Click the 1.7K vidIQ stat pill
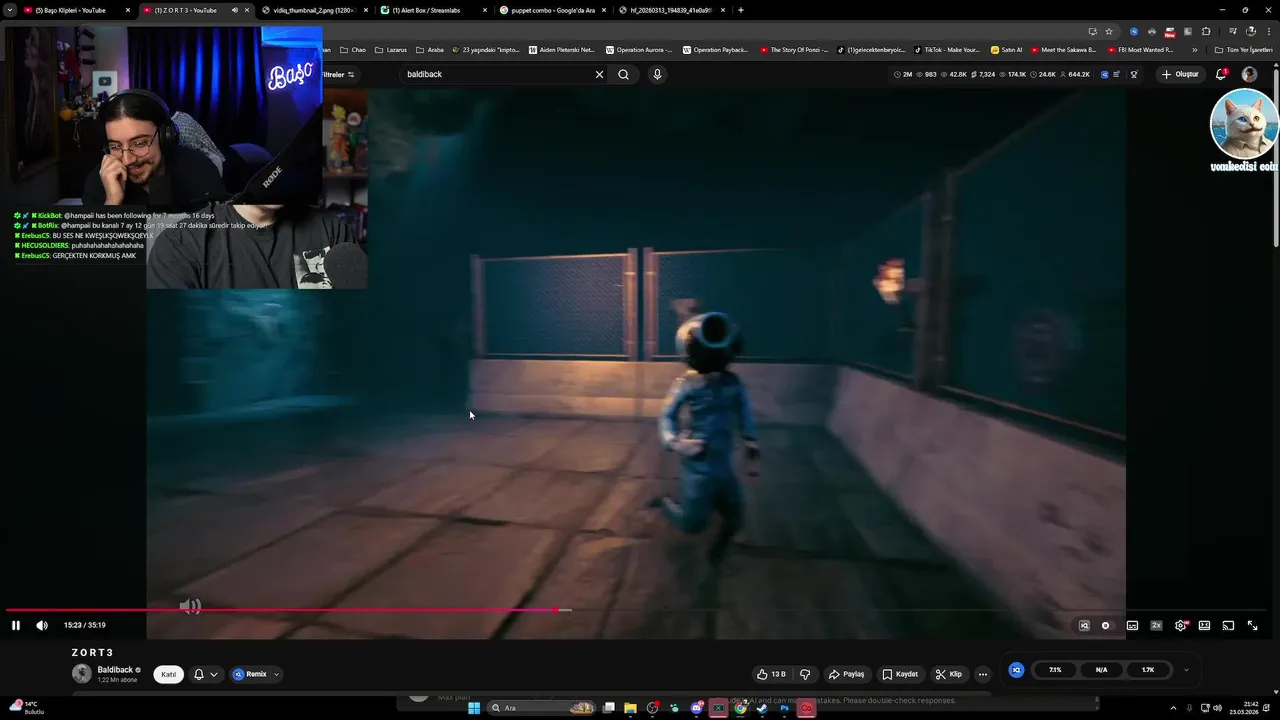The width and height of the screenshot is (1280, 720). 1148,670
